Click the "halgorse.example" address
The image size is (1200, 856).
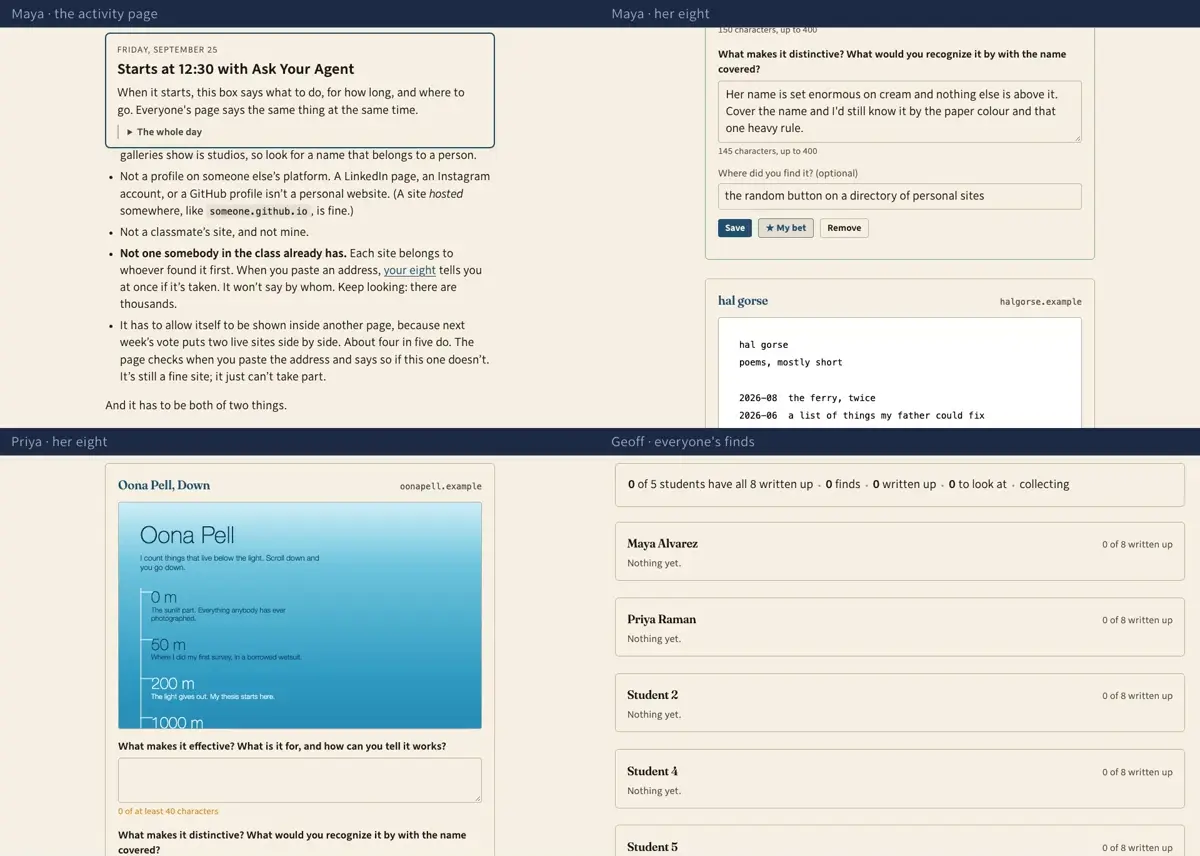tap(1040, 302)
